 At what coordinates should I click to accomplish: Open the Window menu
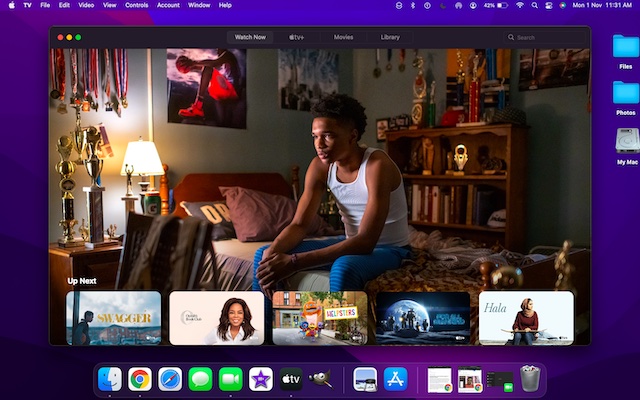point(199,5)
